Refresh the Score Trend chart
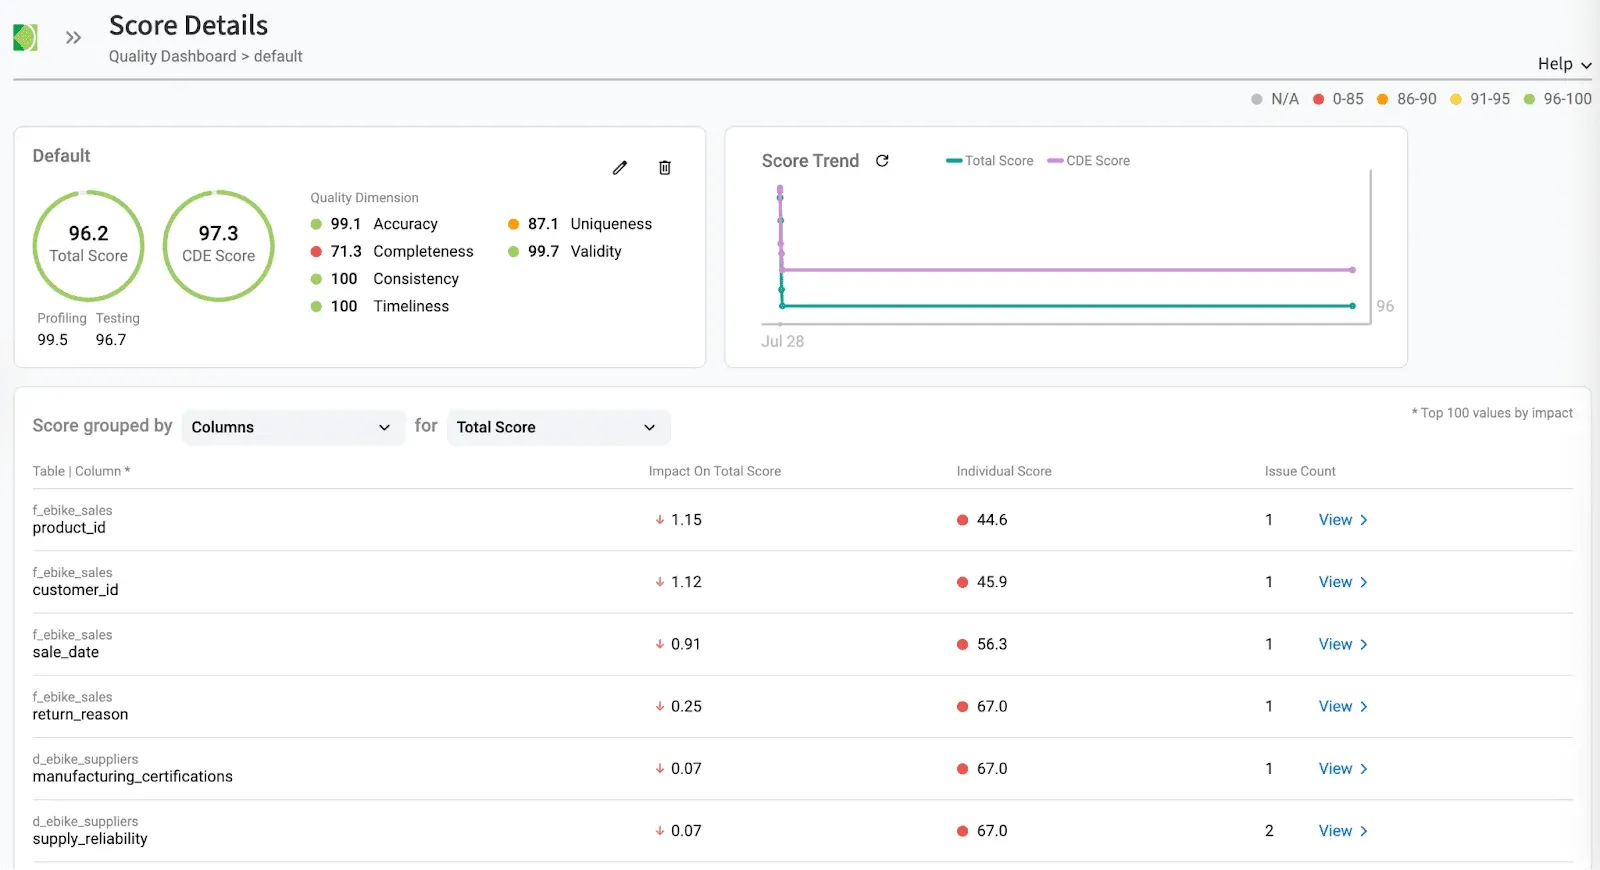 pos(882,161)
